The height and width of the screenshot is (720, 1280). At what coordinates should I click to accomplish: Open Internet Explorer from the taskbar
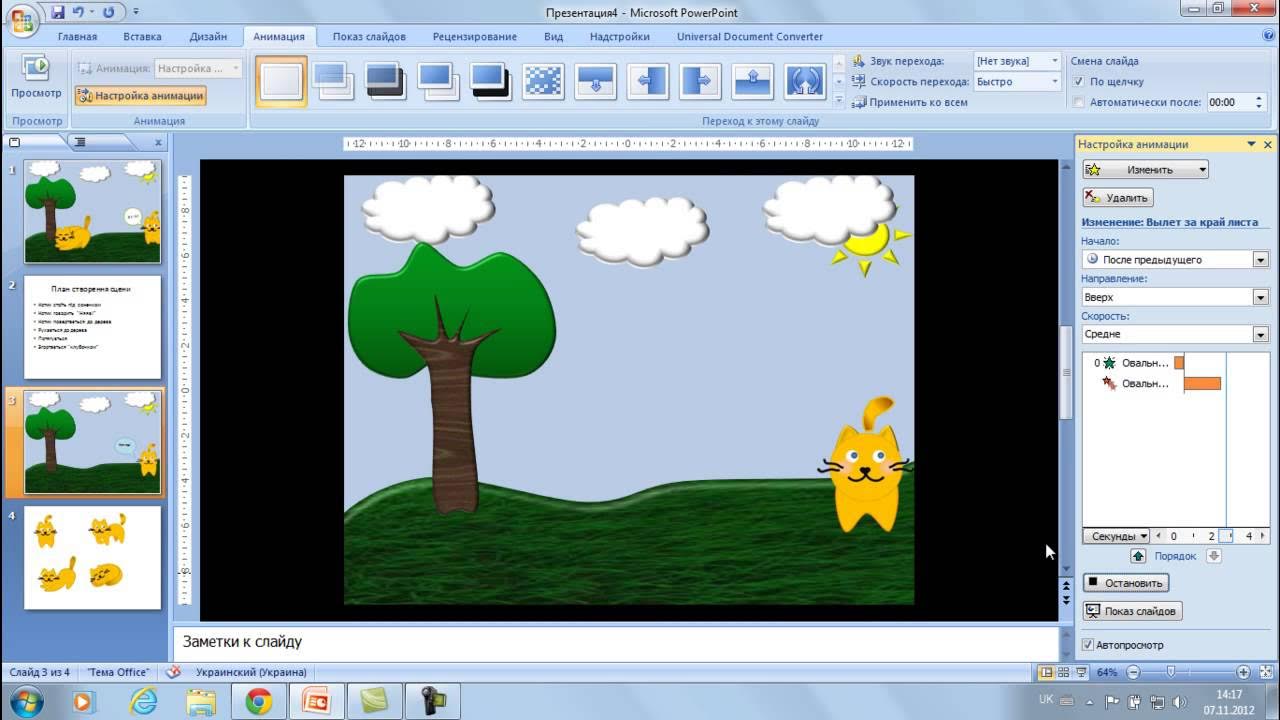[144, 702]
